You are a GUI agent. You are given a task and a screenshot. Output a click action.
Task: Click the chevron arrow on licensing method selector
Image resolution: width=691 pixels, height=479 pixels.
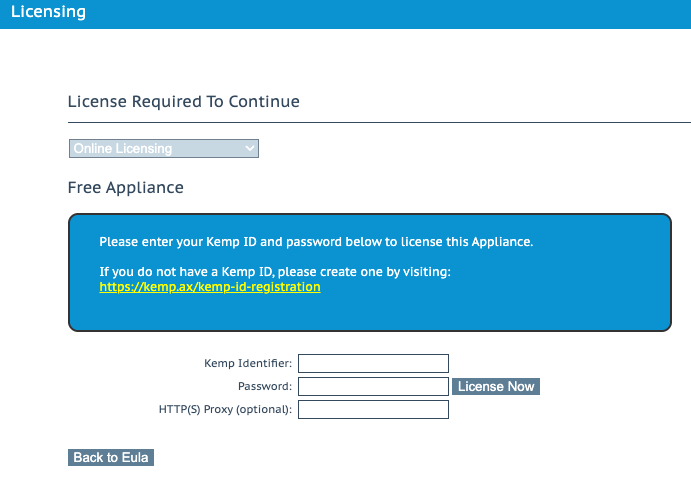[x=249, y=149]
